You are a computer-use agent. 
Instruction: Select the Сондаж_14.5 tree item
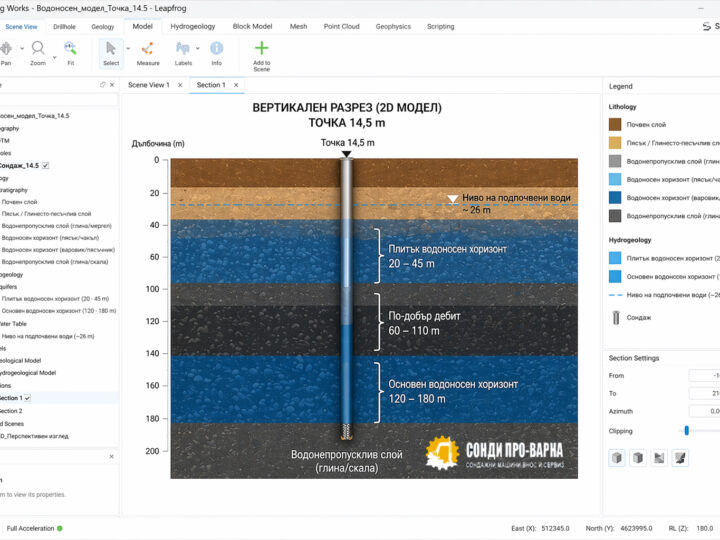pyautogui.click(x=19, y=165)
